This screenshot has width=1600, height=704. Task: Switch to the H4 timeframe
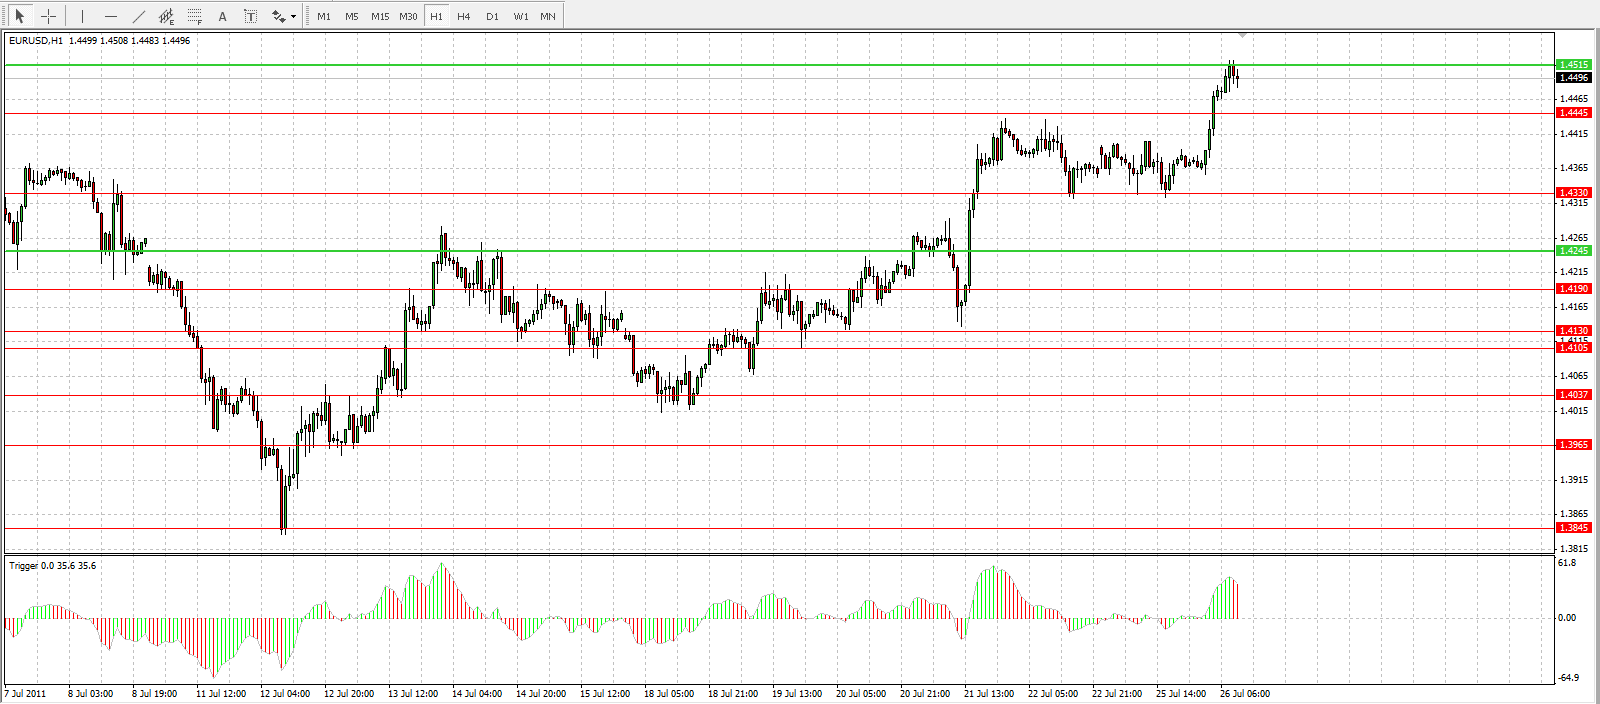pyautogui.click(x=464, y=16)
